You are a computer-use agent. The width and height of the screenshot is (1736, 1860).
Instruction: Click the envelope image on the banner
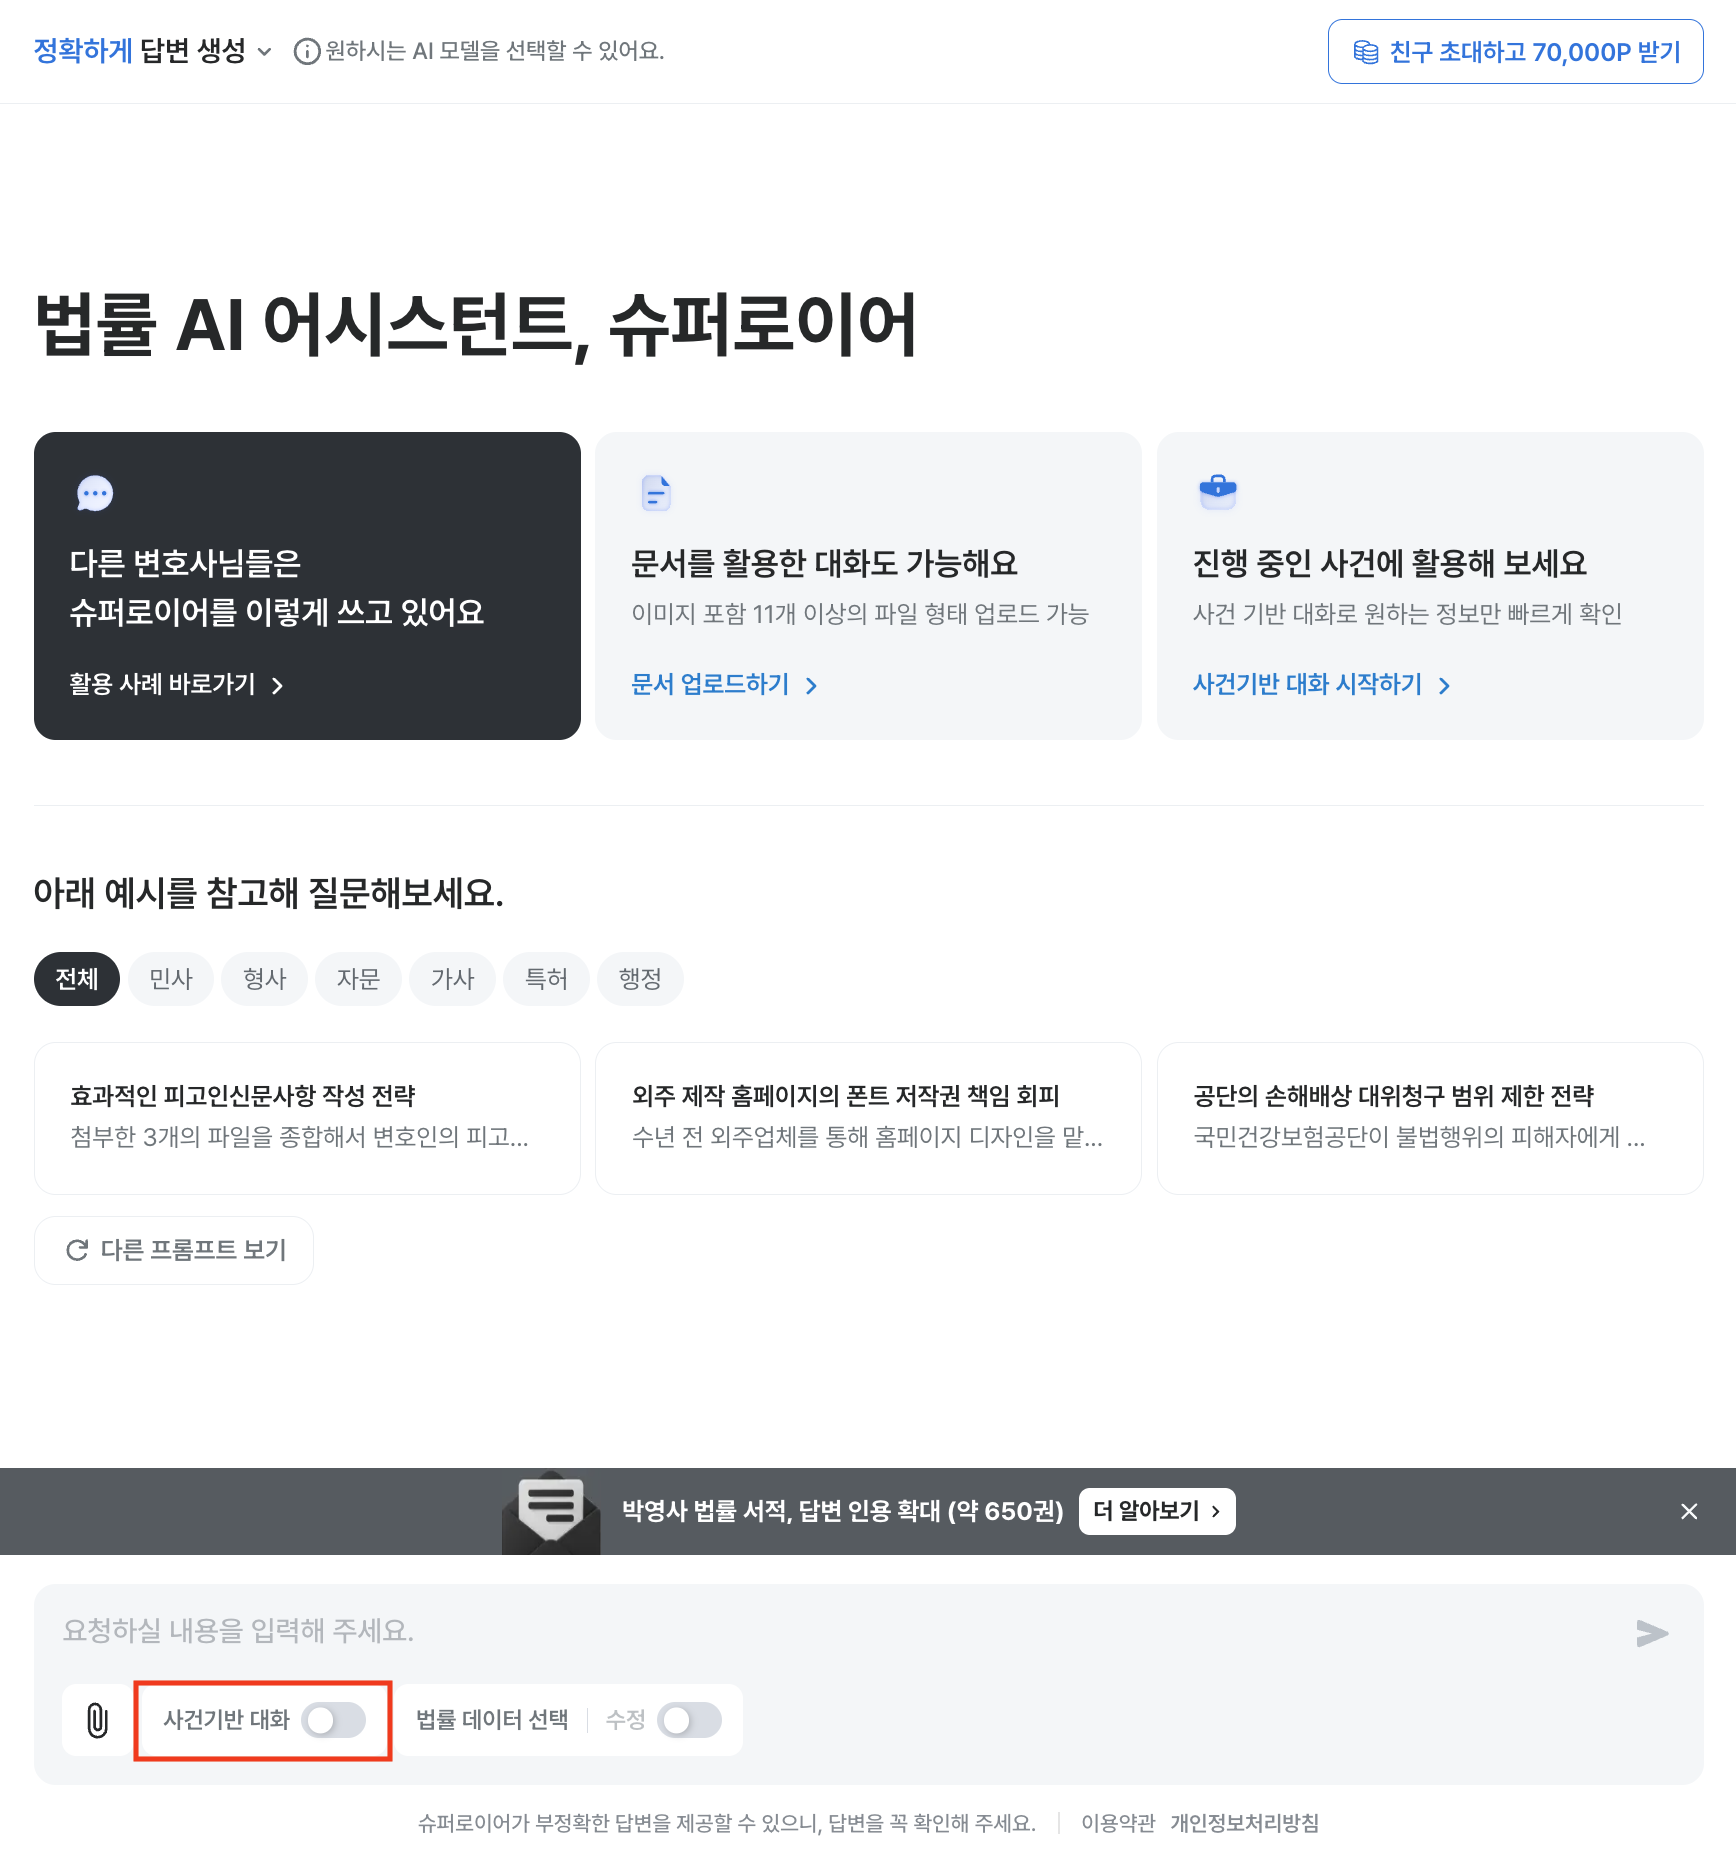[x=551, y=1511]
